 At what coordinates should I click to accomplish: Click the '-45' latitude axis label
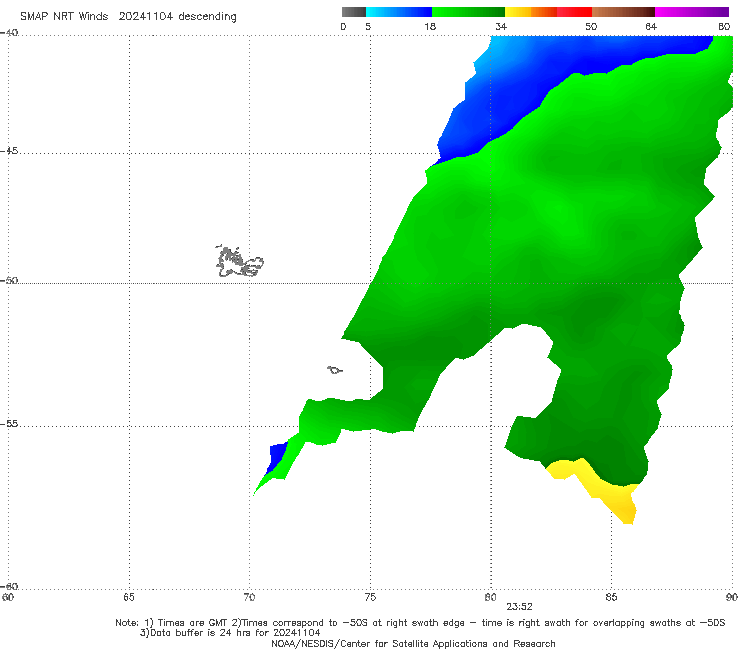tap(9, 151)
